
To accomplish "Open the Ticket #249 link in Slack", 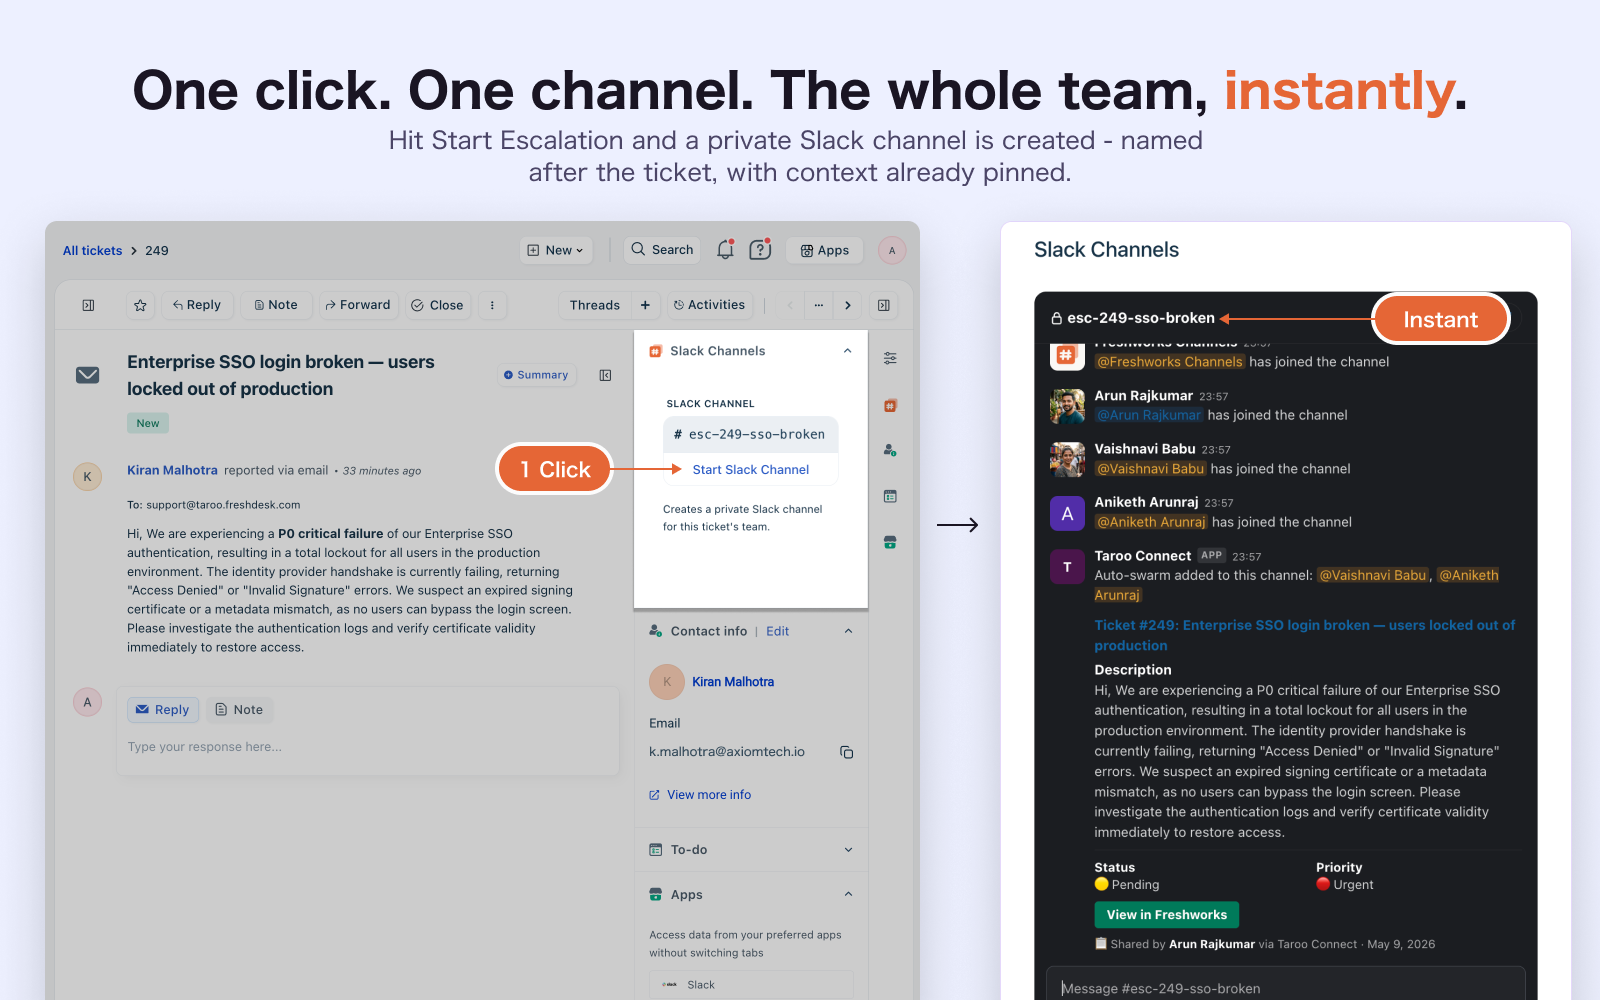I will tap(1305, 635).
